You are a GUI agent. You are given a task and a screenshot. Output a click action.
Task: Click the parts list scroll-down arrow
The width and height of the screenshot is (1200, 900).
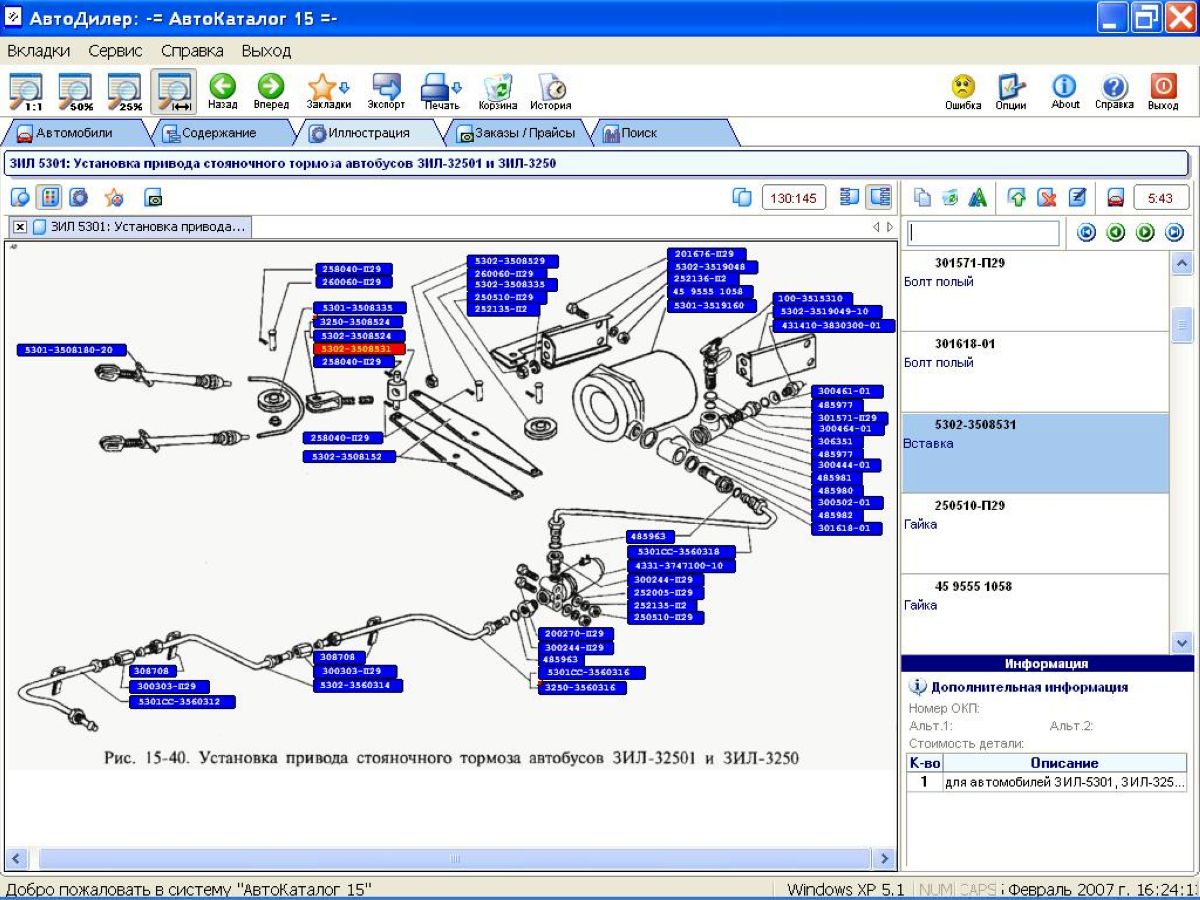[1182, 643]
